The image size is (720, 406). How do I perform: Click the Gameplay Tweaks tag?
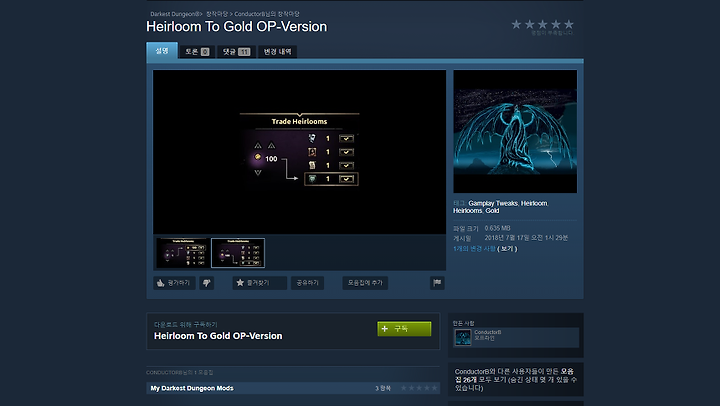click(493, 203)
